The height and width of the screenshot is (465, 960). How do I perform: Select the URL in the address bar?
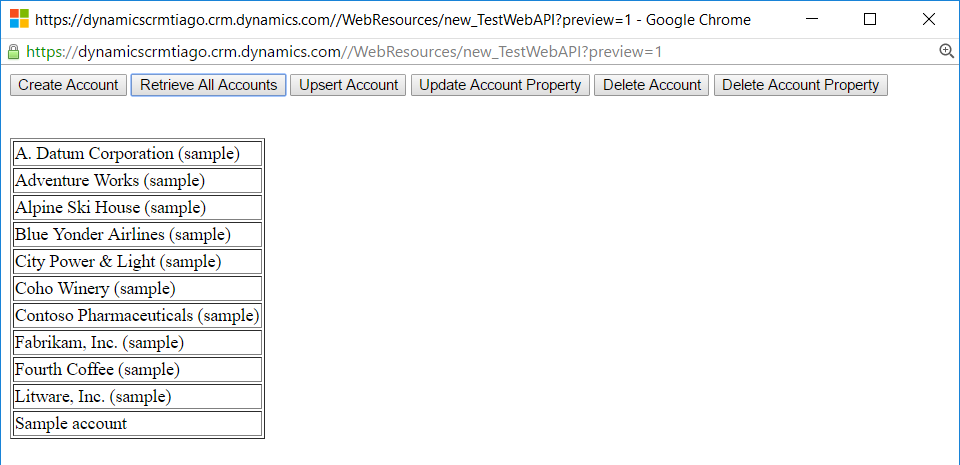click(x=343, y=52)
